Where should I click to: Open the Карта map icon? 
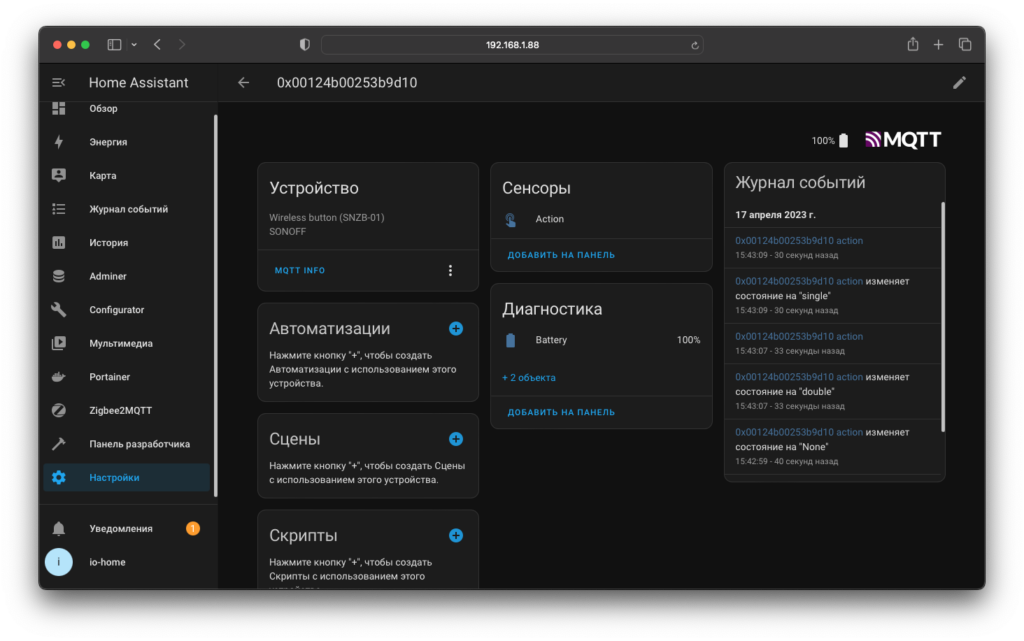59,175
